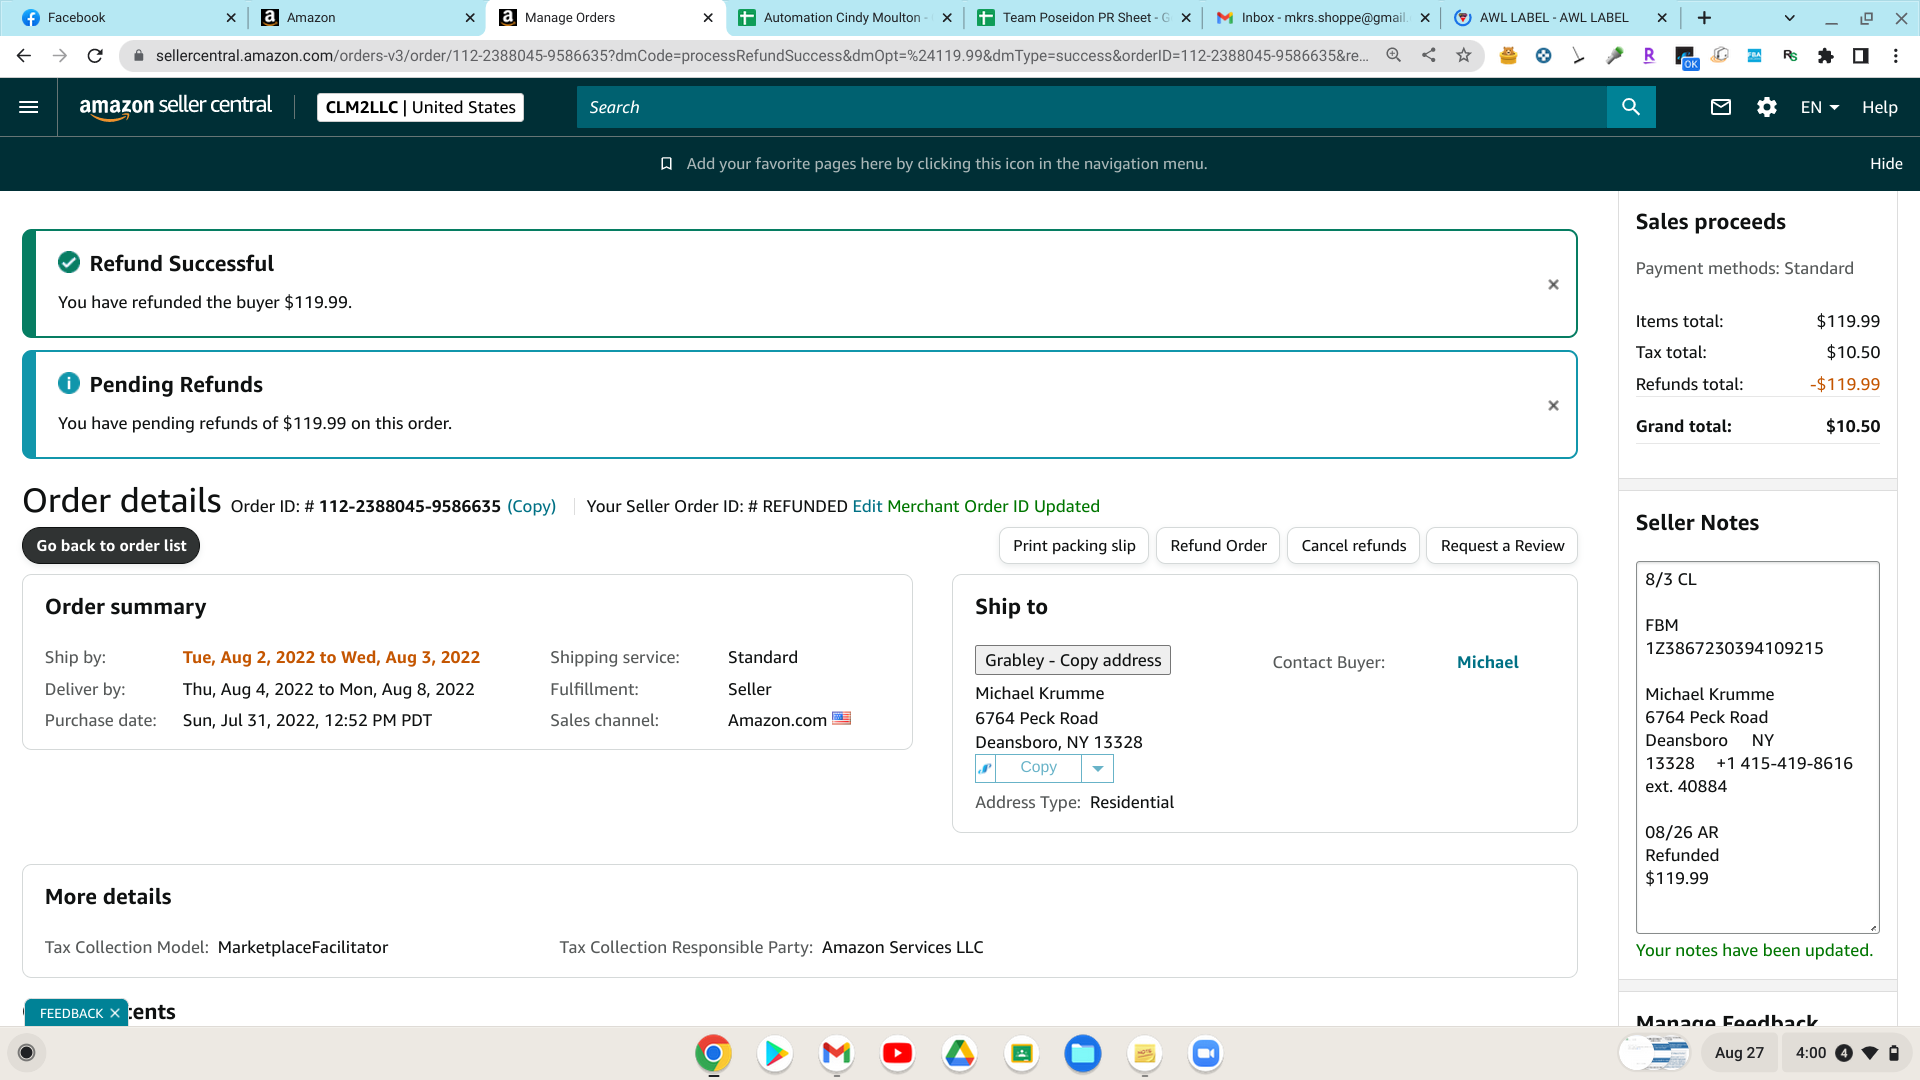Click into the Seller Central search field

[1092, 107]
